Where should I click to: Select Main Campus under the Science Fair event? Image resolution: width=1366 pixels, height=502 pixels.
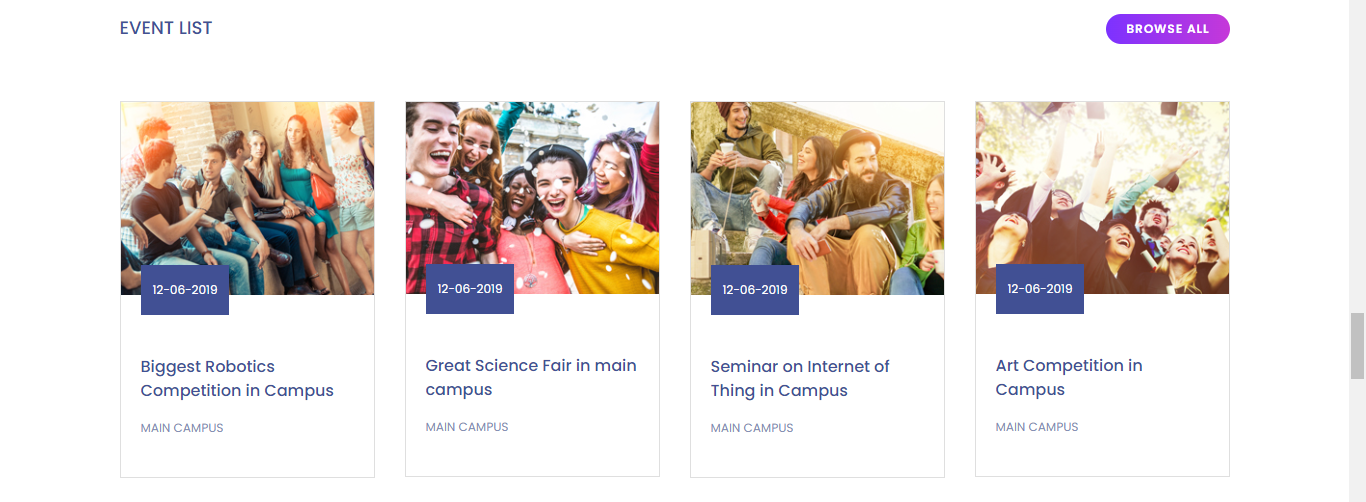pyautogui.click(x=467, y=427)
